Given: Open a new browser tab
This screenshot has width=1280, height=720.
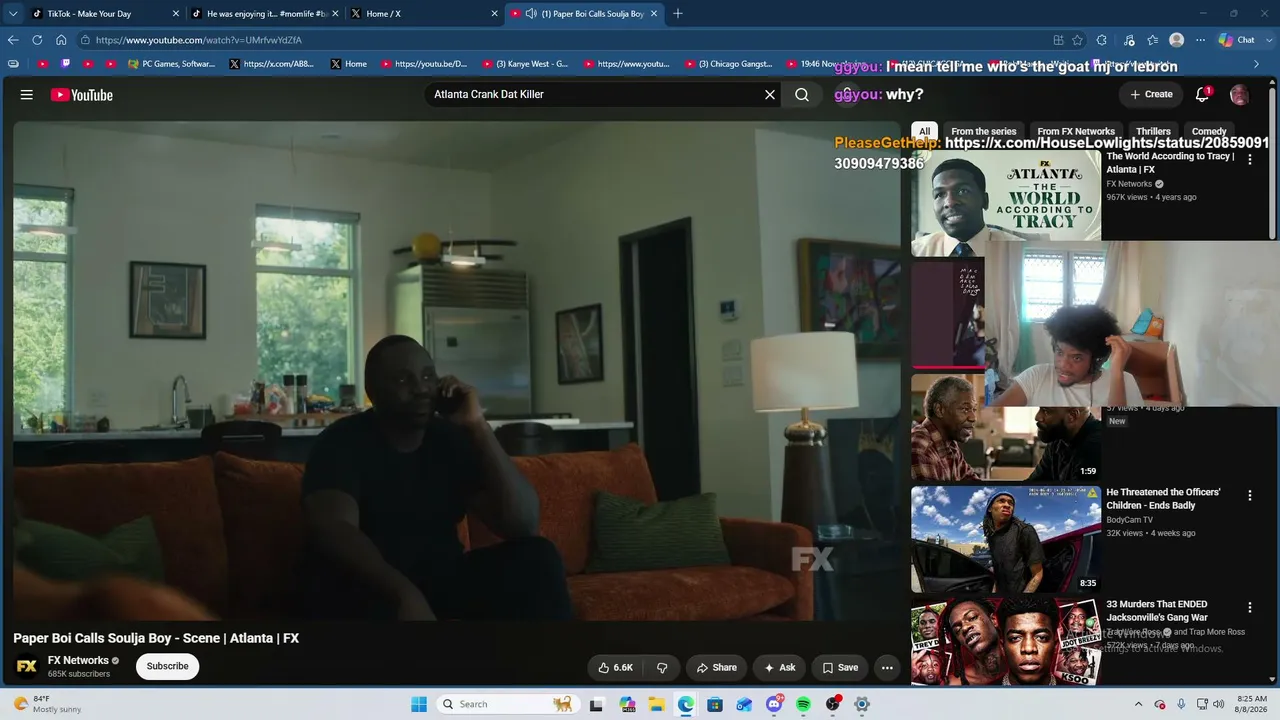Looking at the screenshot, I should [x=678, y=14].
